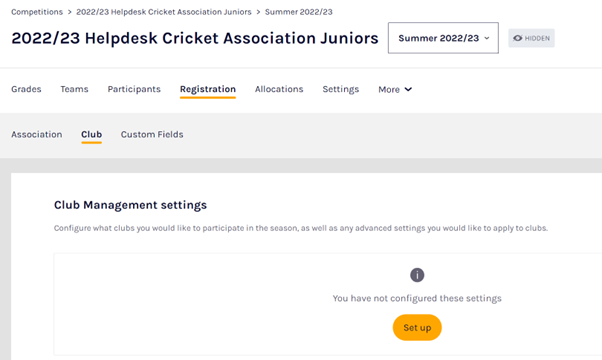Follow the Competitions breadcrumb link

[37, 12]
